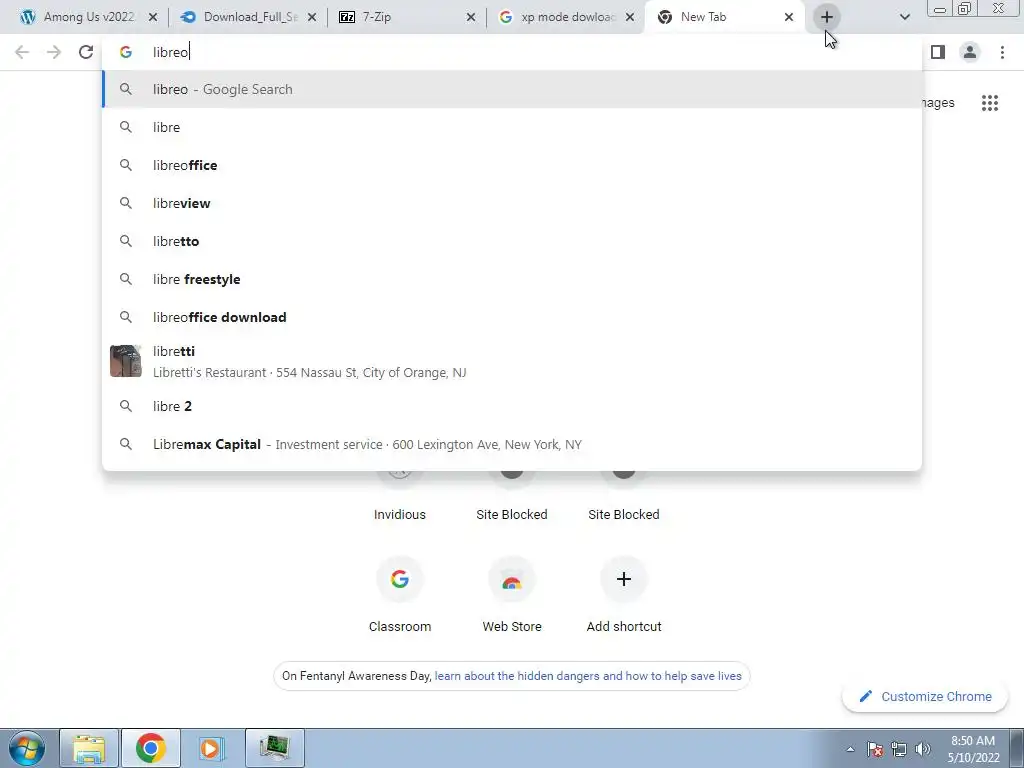Select the 'libre freestyle' suggestion
Screen dimensions: 1024x768
coord(512,279)
